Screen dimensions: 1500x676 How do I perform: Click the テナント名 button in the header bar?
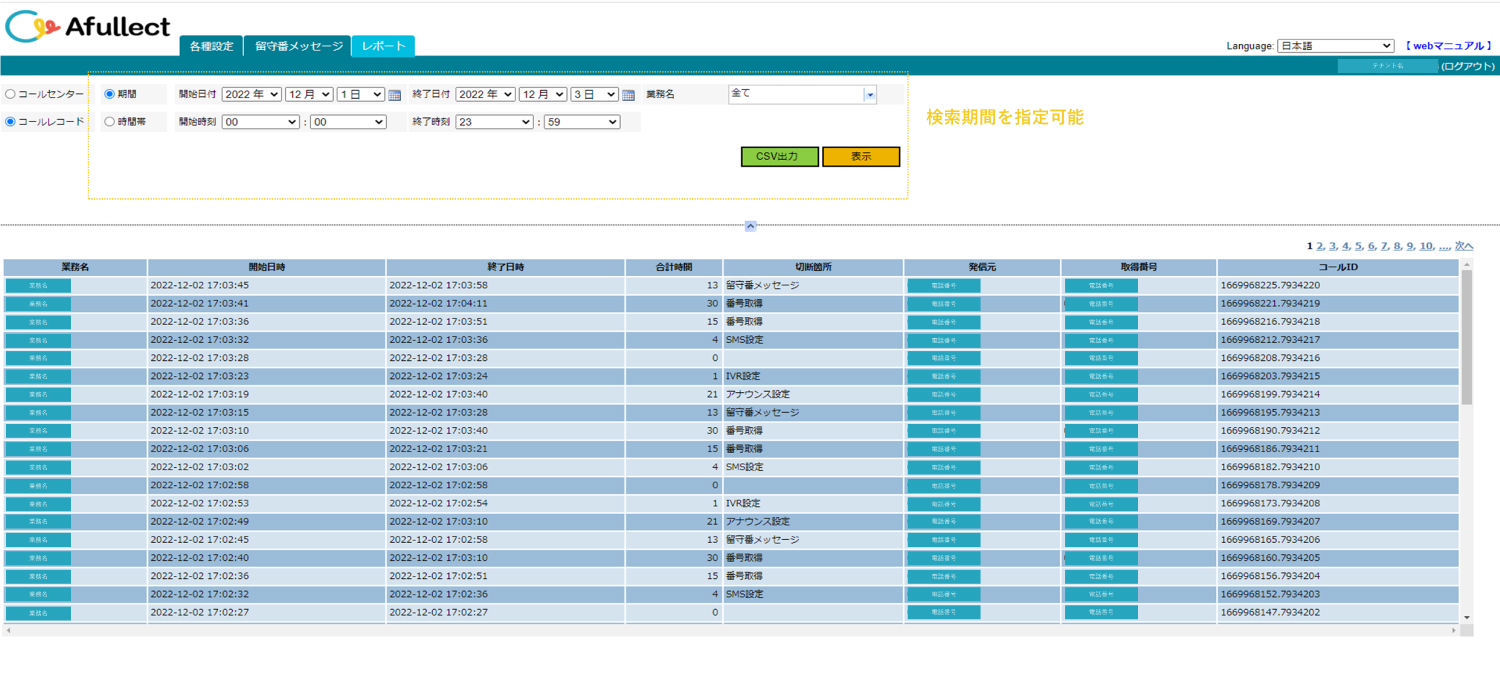click(1388, 66)
